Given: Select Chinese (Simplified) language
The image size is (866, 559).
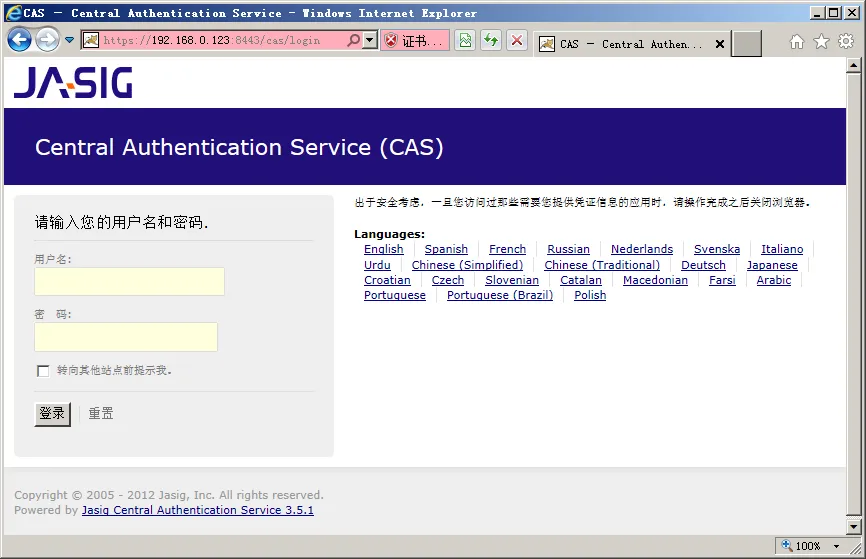Looking at the screenshot, I should click(x=467, y=265).
